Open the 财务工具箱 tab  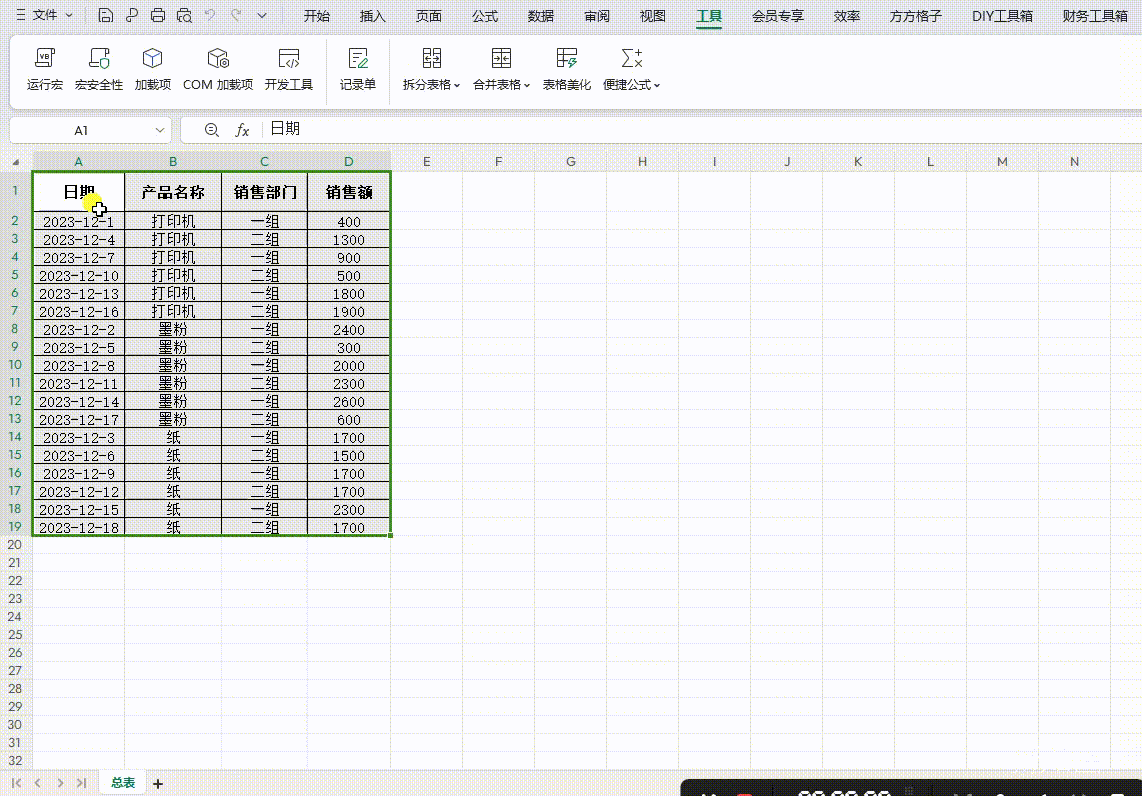[1095, 16]
